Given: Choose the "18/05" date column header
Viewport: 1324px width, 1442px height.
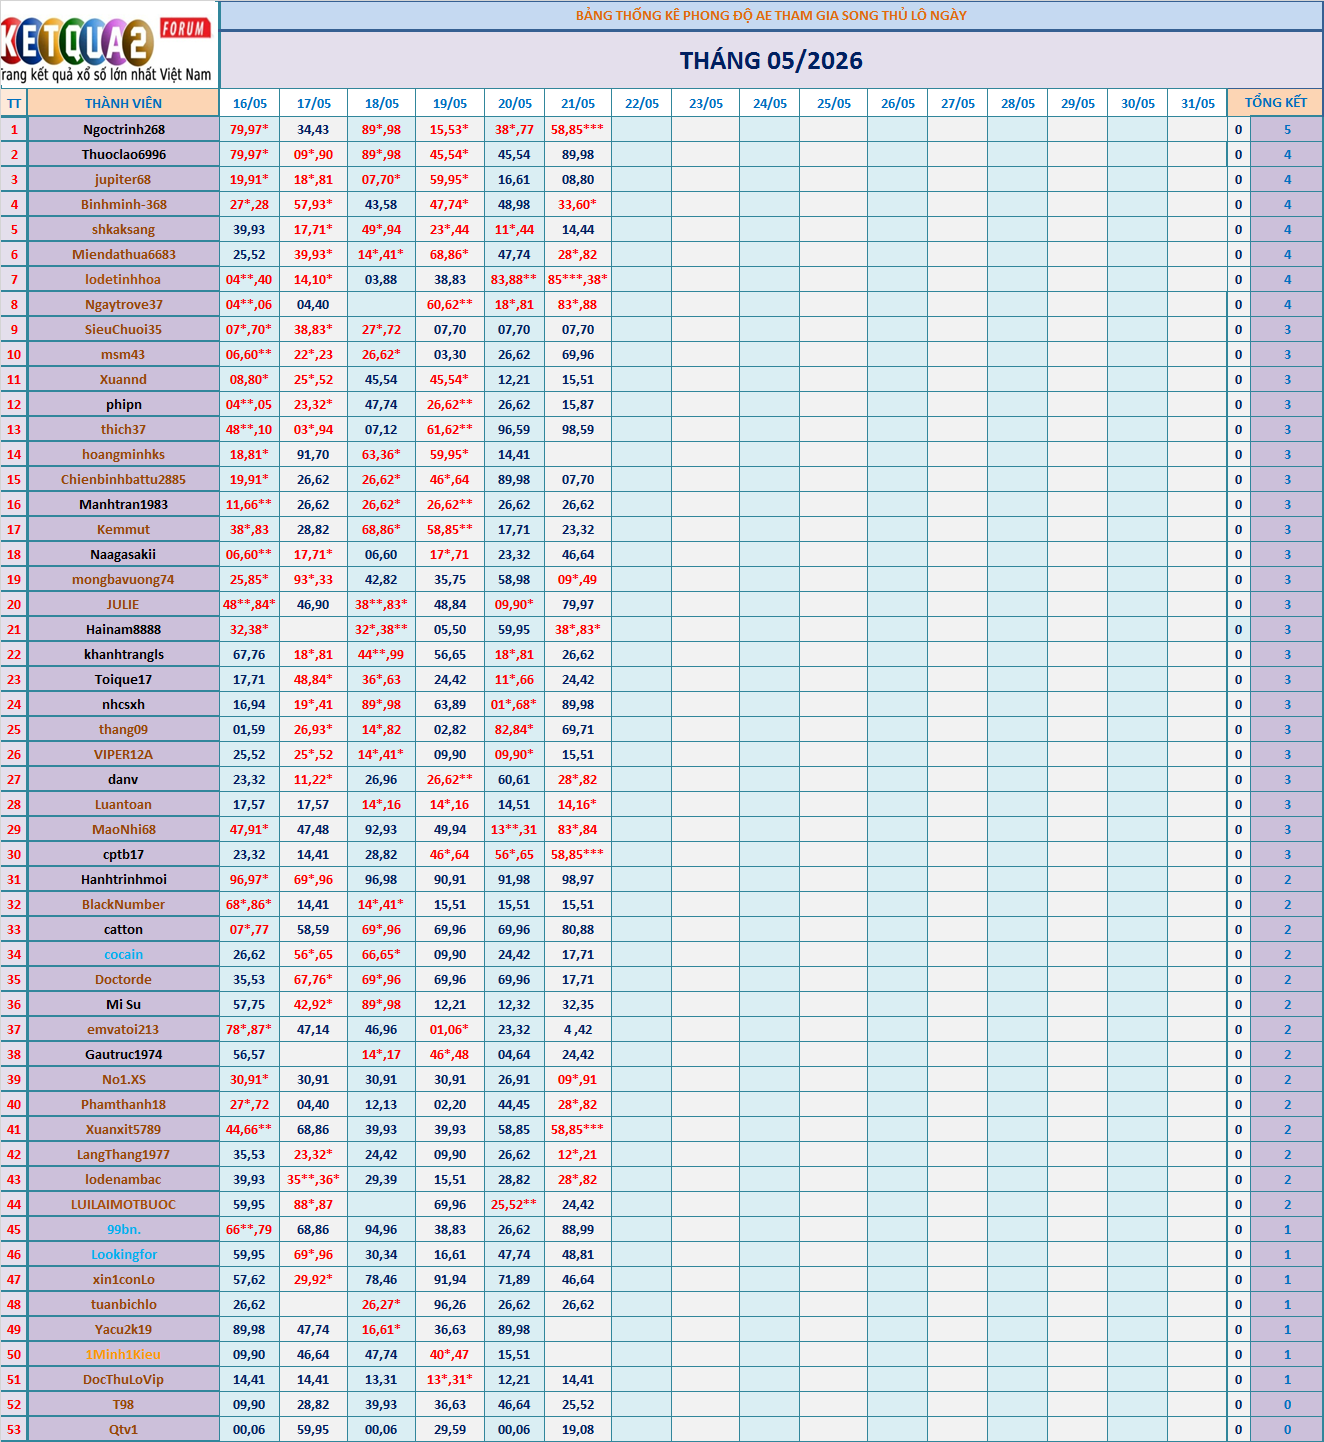Looking at the screenshot, I should tap(382, 103).
